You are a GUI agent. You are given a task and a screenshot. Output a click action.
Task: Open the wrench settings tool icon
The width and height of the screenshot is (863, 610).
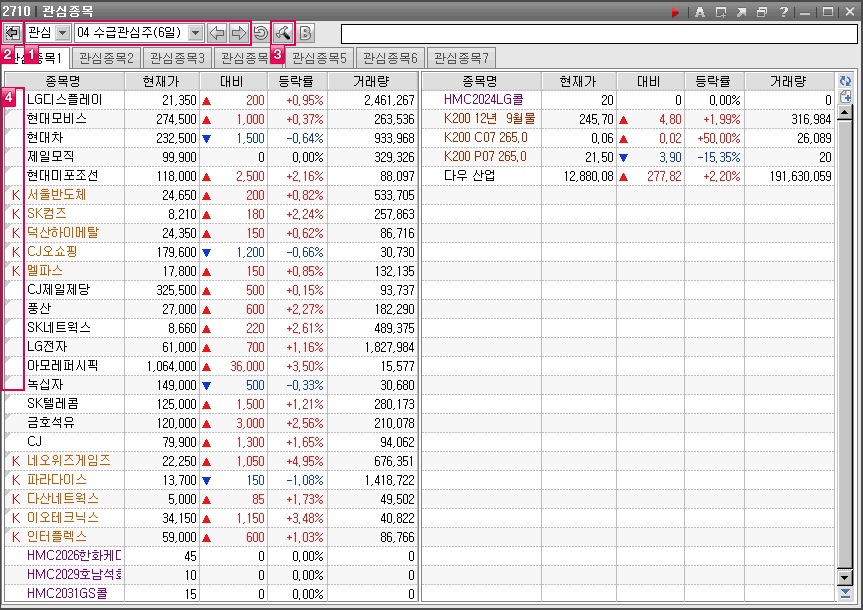coord(283,33)
